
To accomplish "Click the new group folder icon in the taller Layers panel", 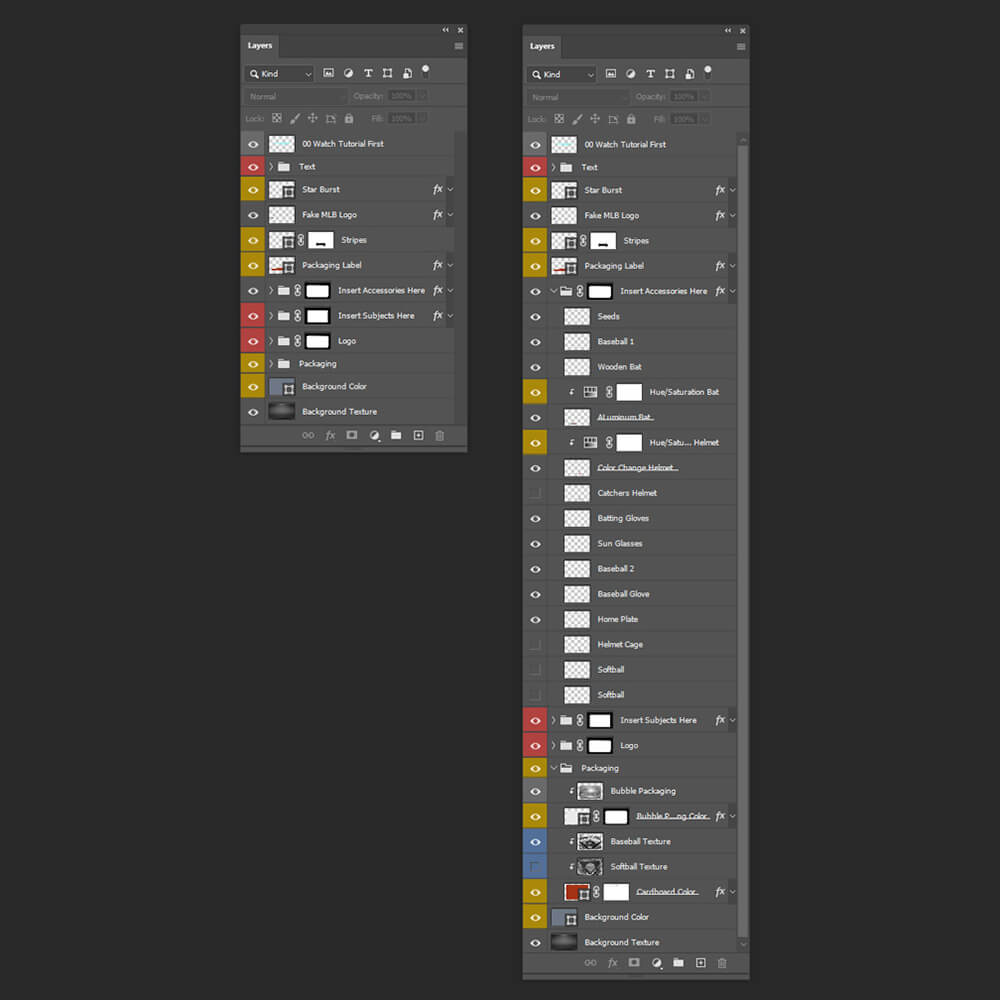I will [678, 963].
